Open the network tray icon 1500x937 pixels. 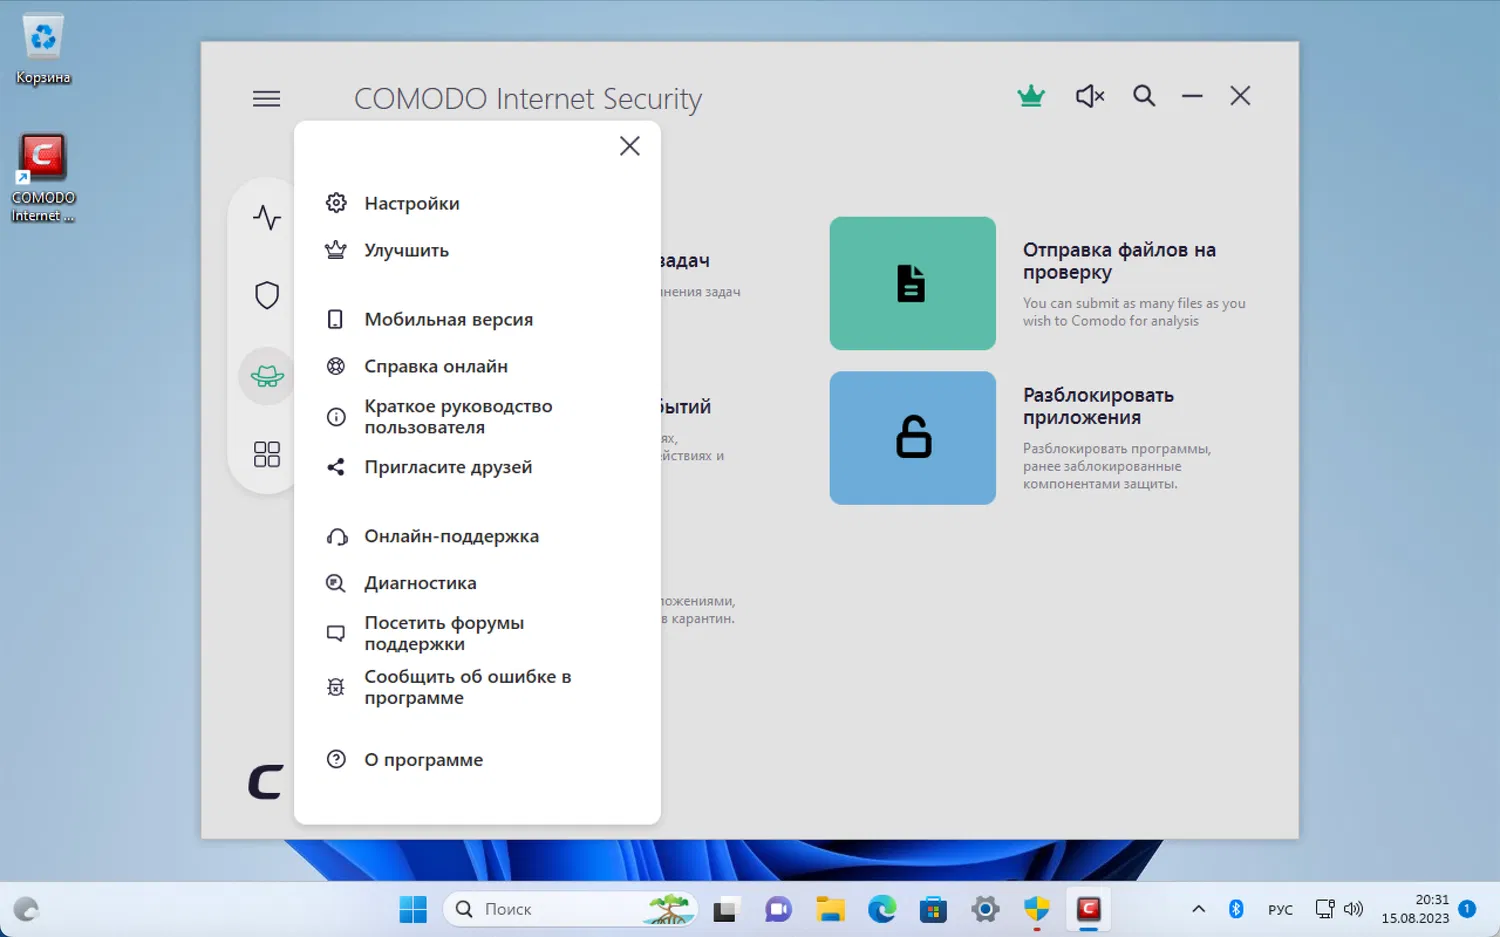1325,909
